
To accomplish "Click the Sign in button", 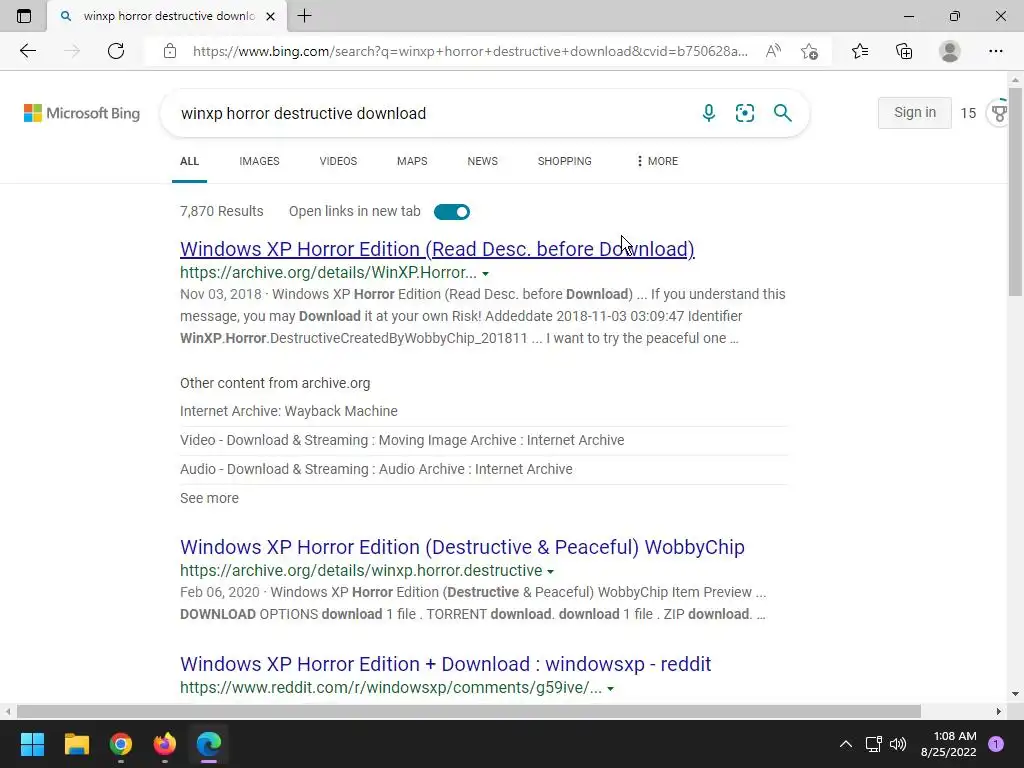I will coord(914,112).
